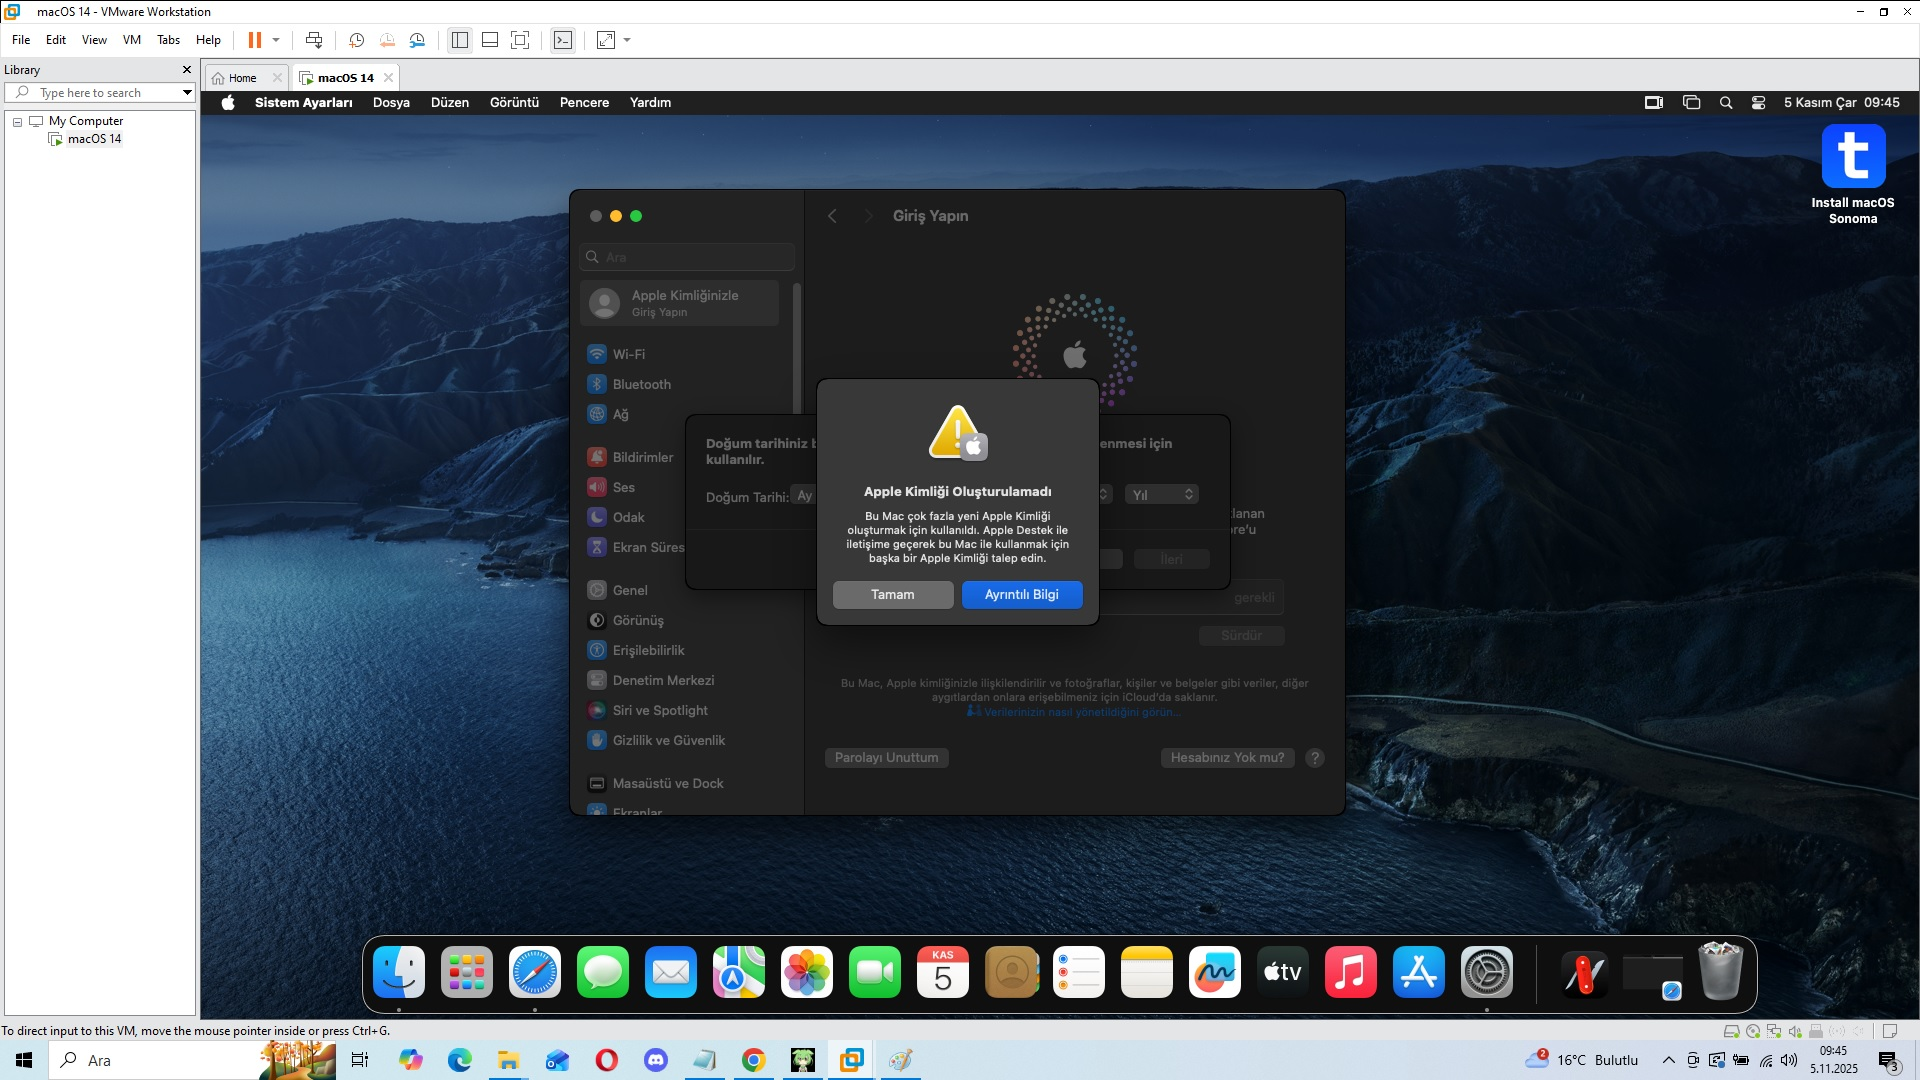Viewport: 1920px width, 1080px height.
Task: Open Calendar app in the dock
Action: point(943,972)
